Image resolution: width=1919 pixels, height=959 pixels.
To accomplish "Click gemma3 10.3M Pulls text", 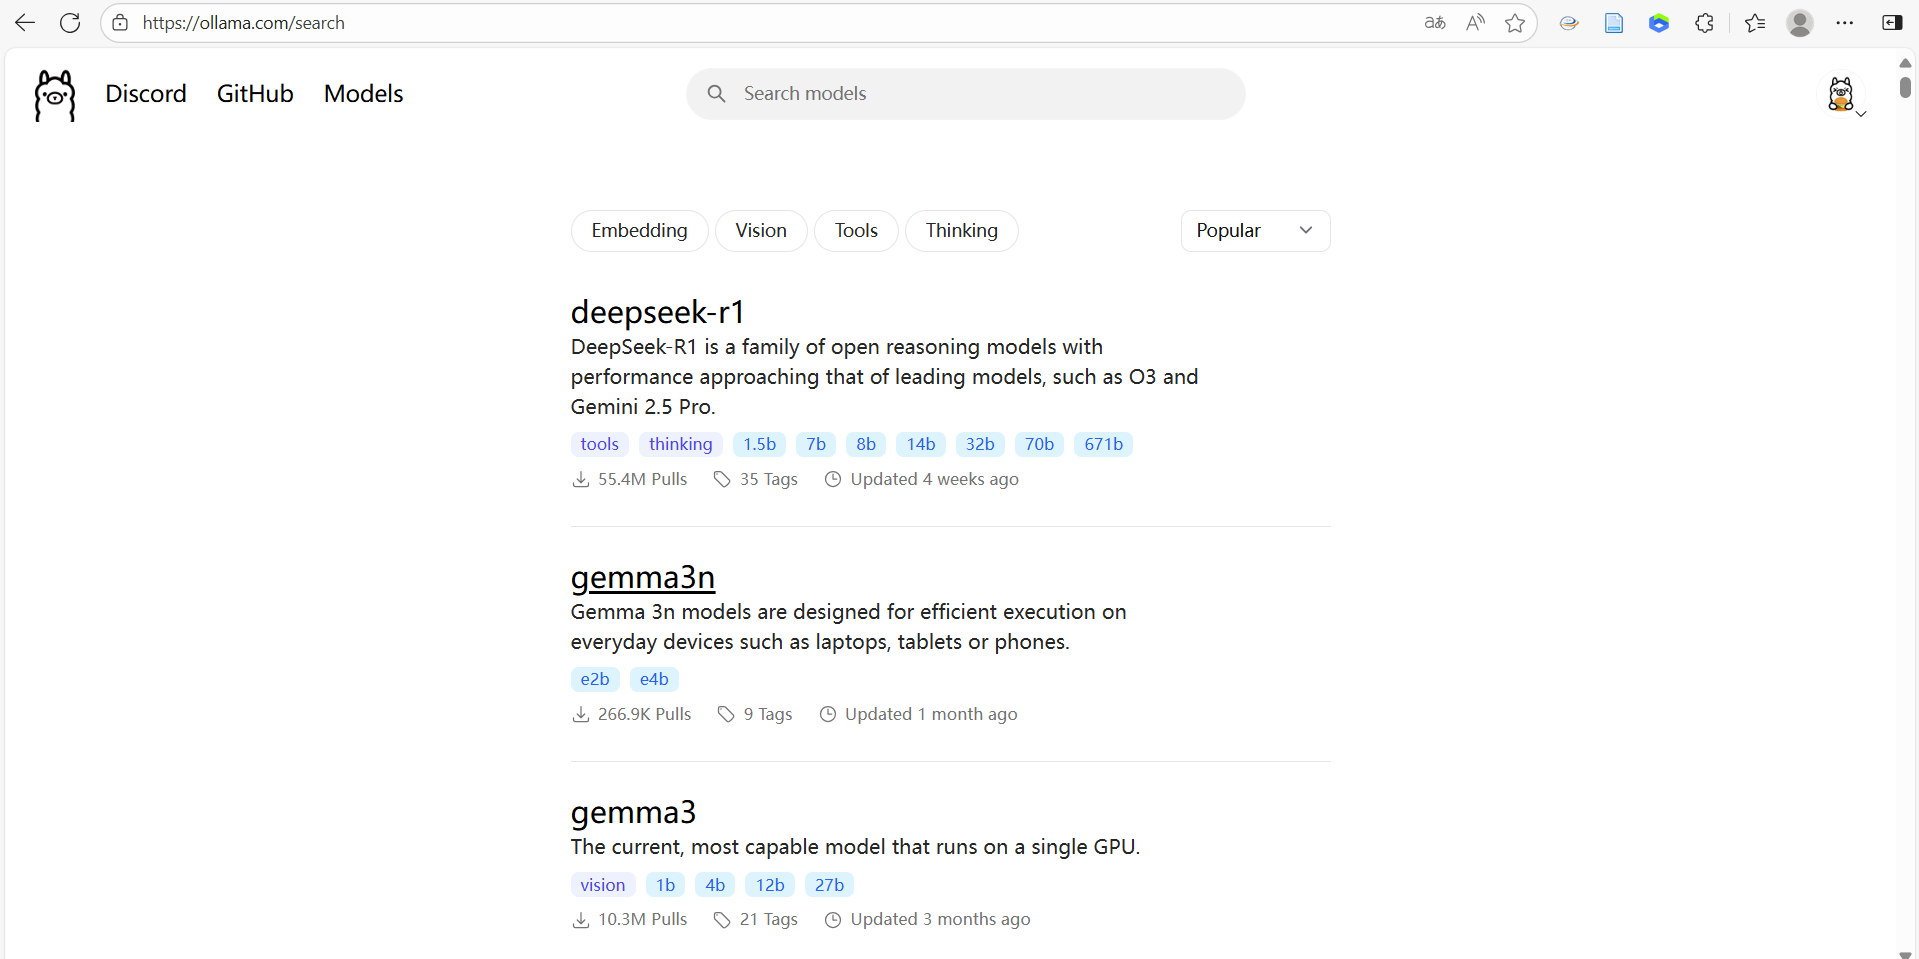I will point(643,920).
